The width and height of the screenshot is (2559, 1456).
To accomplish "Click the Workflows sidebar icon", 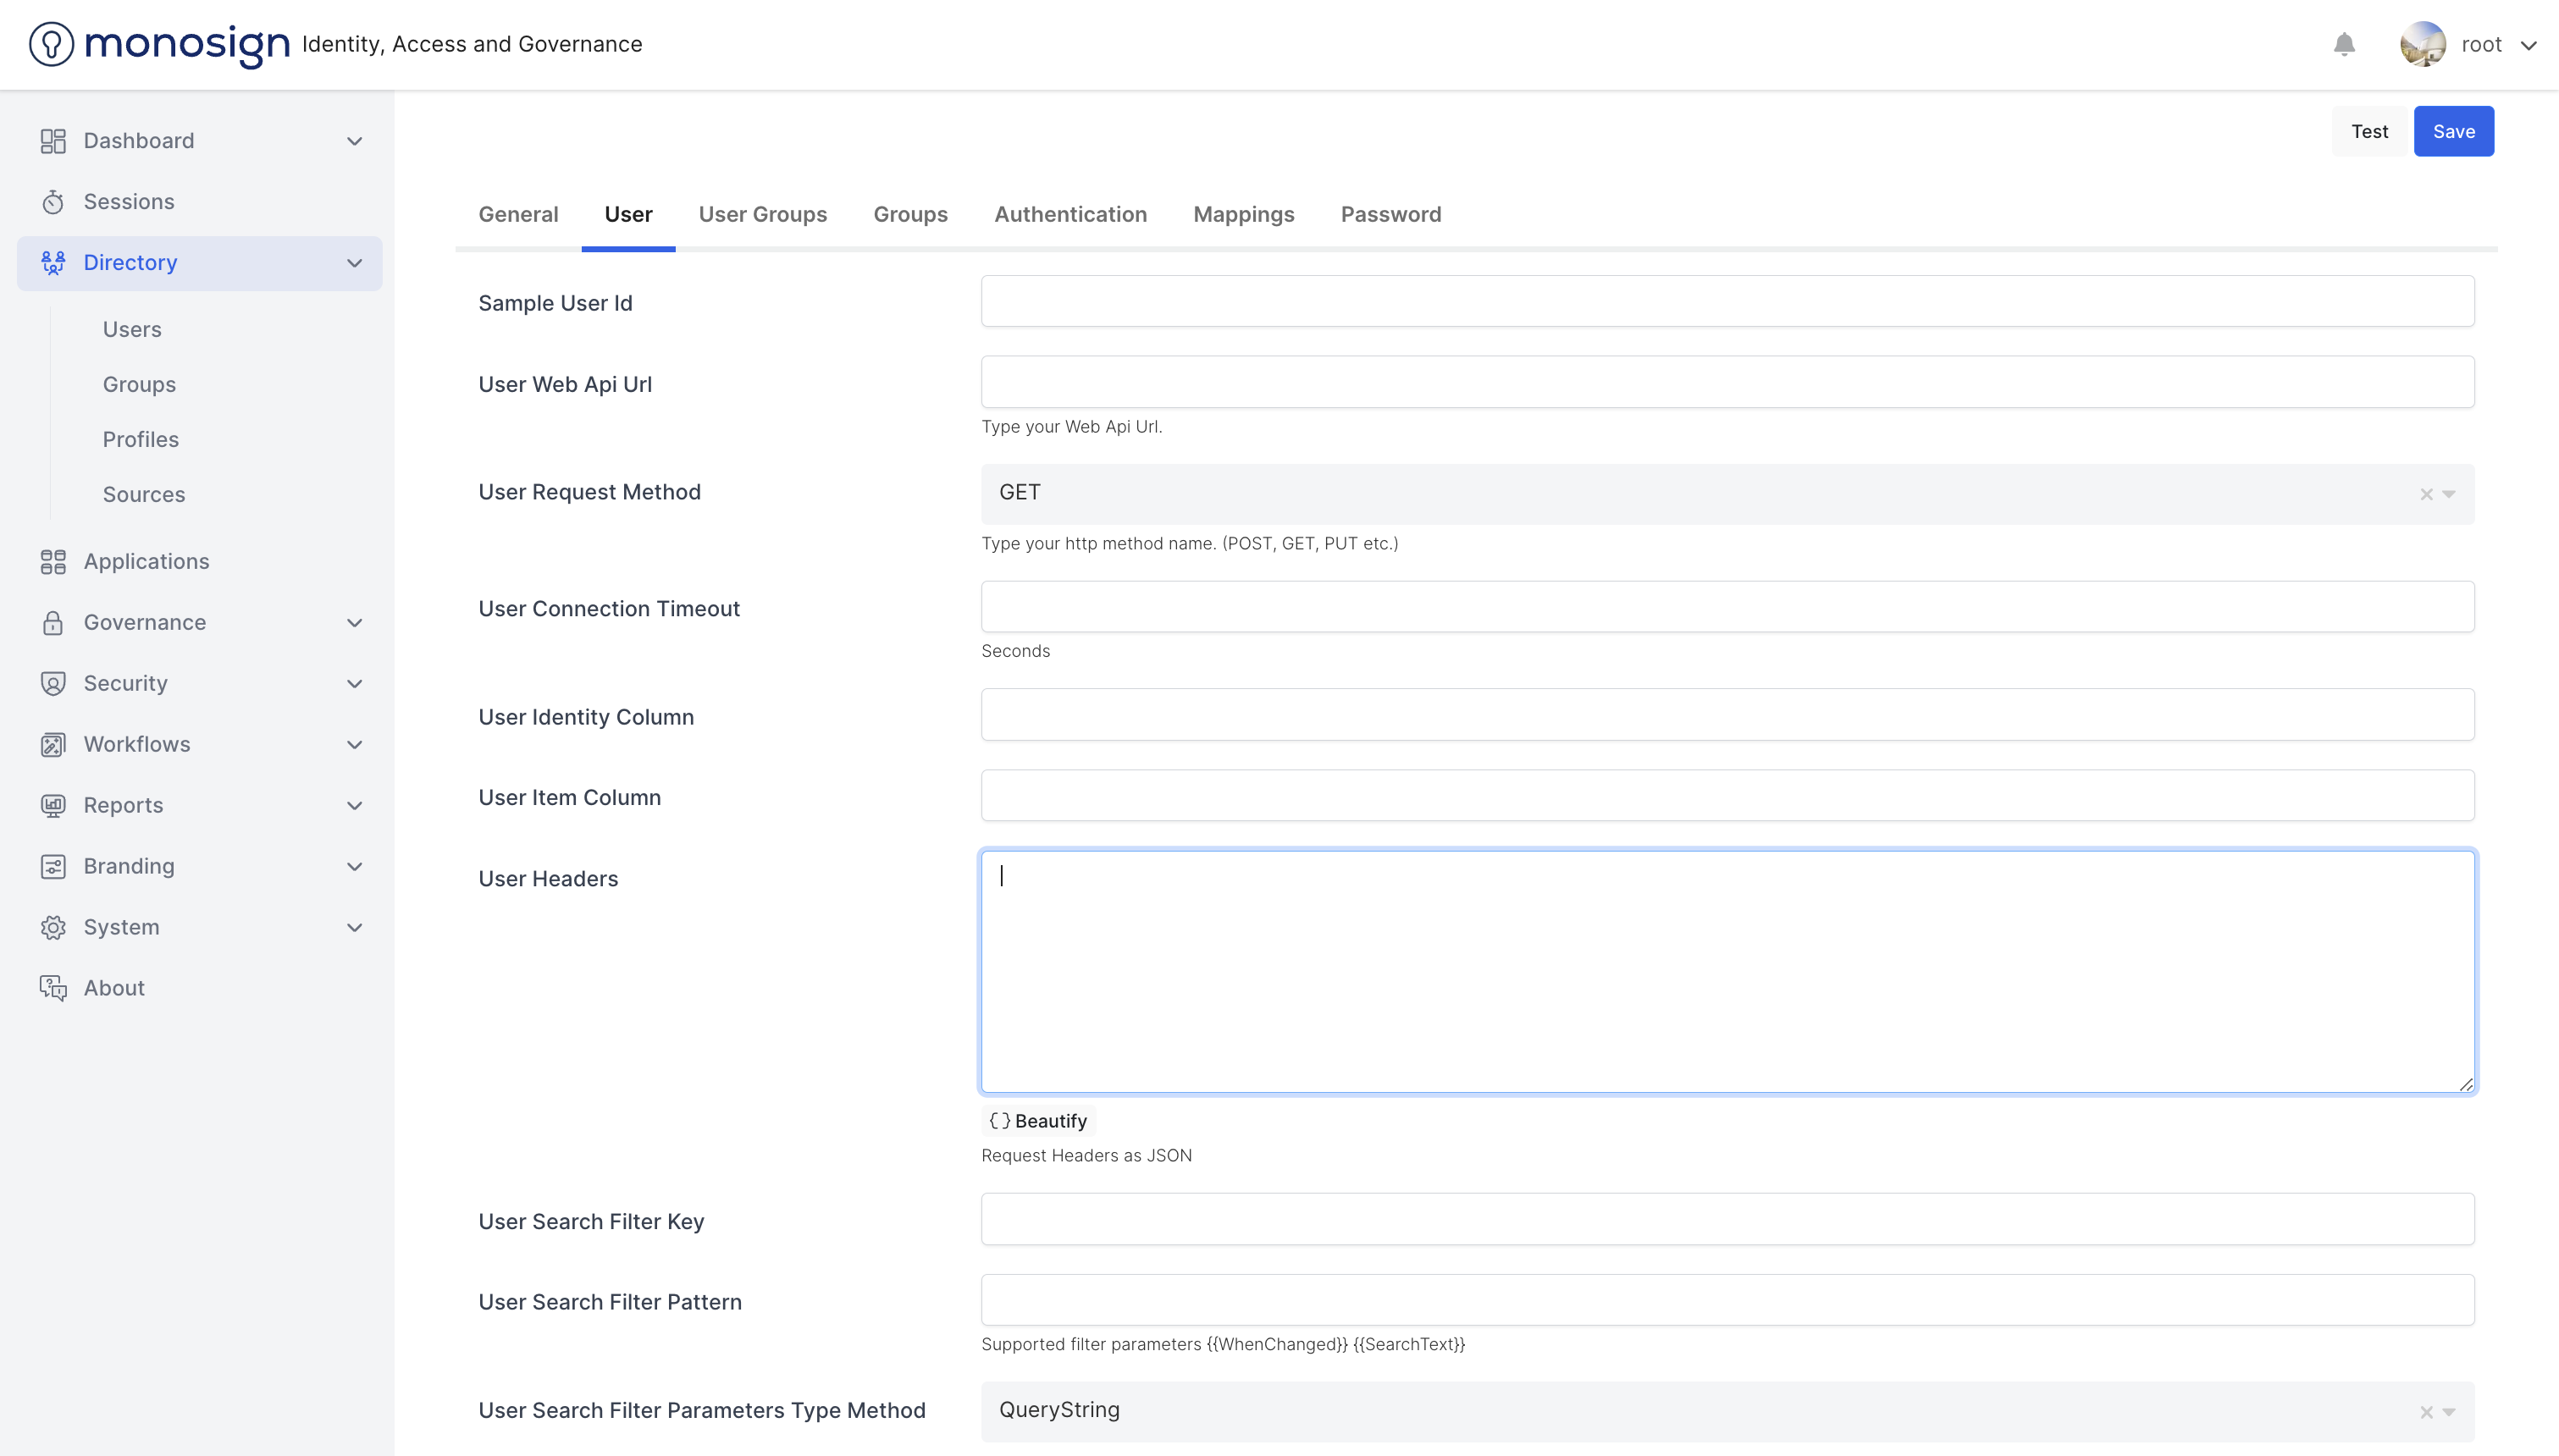I will pyautogui.click(x=53, y=745).
